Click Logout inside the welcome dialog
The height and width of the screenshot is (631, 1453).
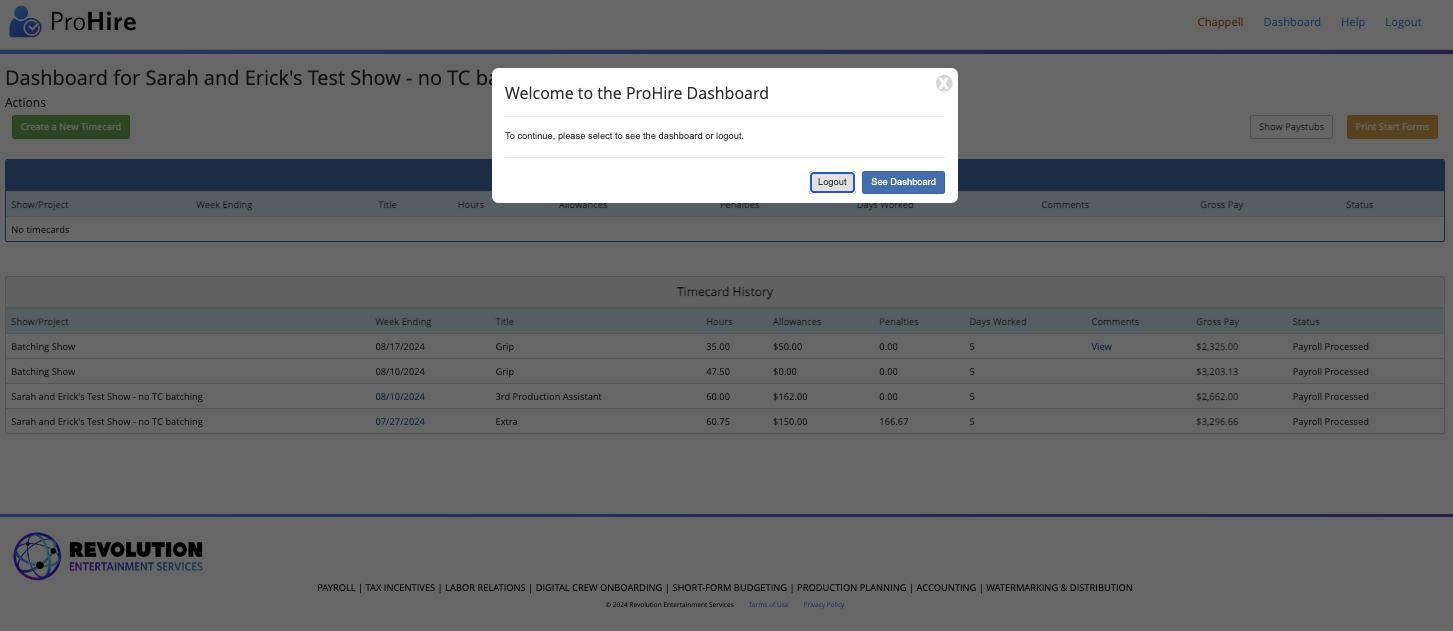(832, 182)
